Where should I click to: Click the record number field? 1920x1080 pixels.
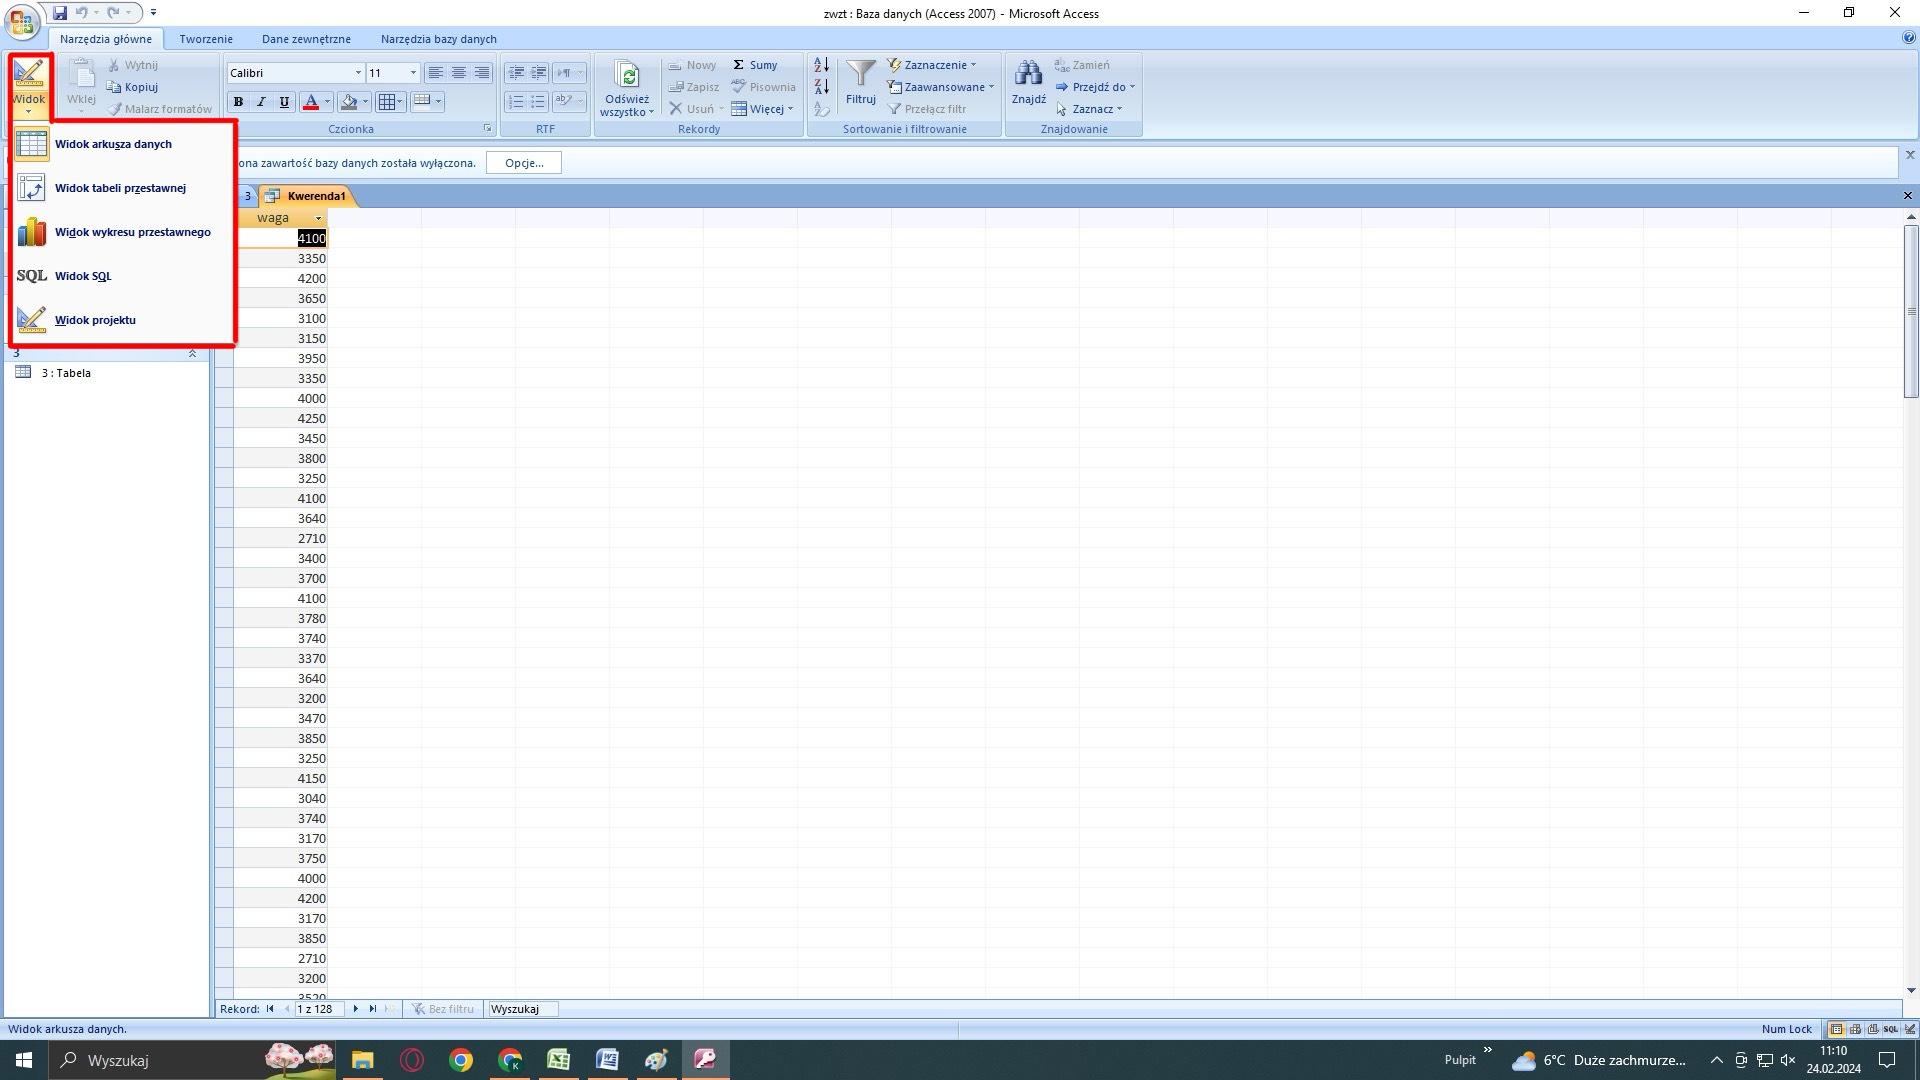[318, 1009]
